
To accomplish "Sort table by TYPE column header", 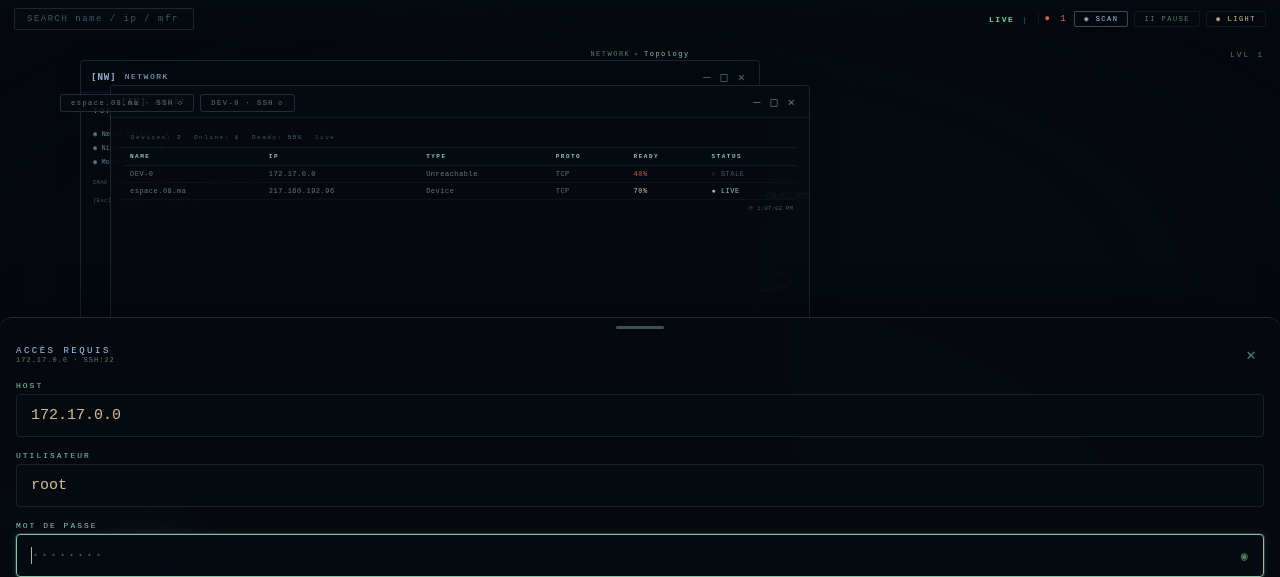I will pos(436,156).
